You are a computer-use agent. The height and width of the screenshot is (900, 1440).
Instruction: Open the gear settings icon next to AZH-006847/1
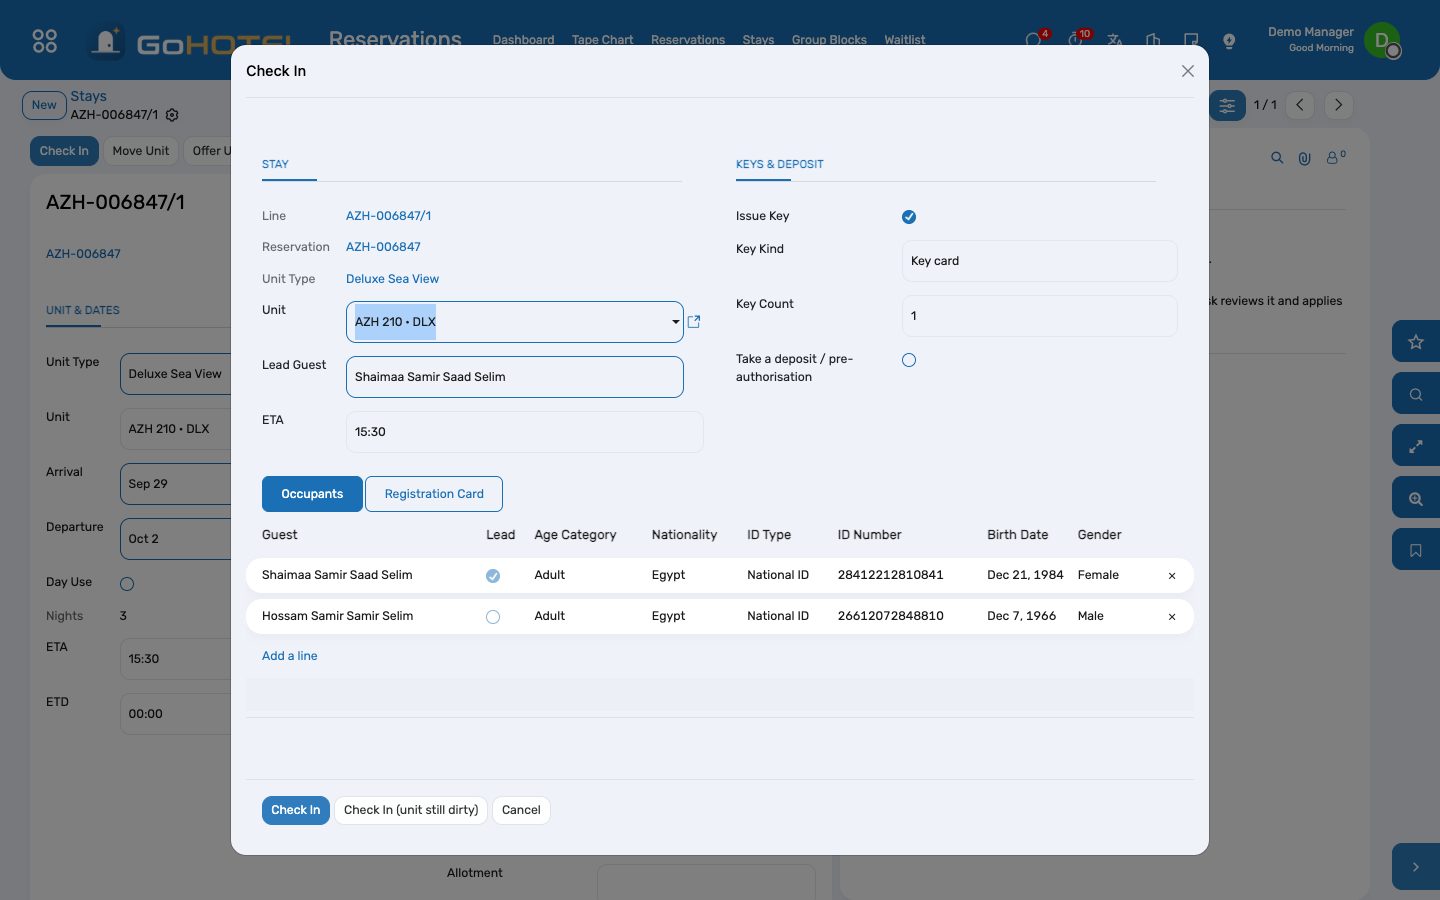click(172, 115)
